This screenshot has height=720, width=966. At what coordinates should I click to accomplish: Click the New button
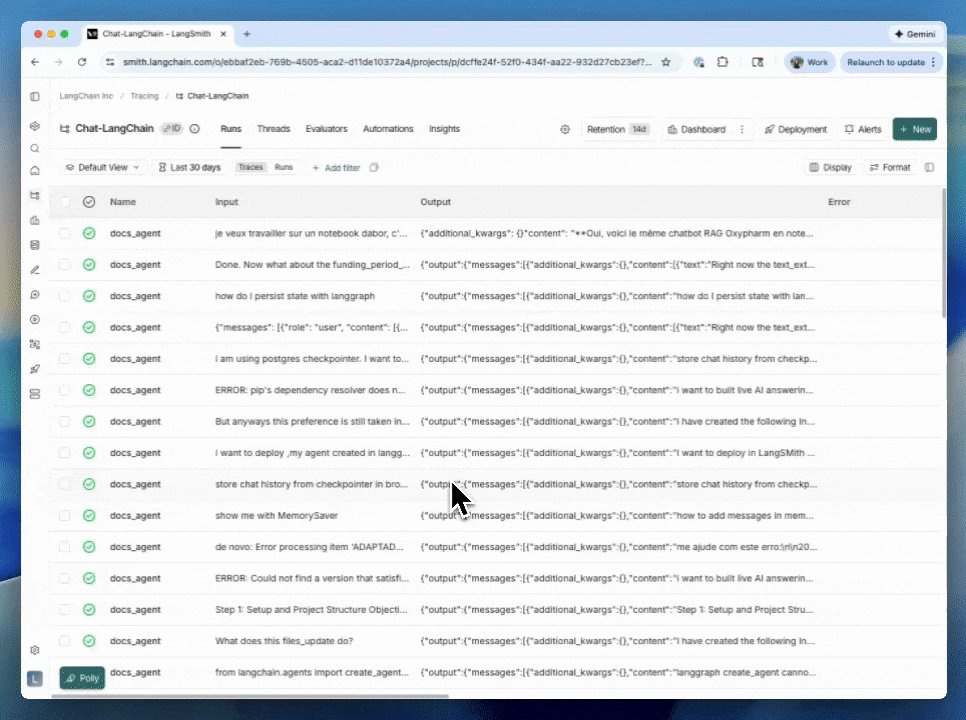(x=915, y=129)
